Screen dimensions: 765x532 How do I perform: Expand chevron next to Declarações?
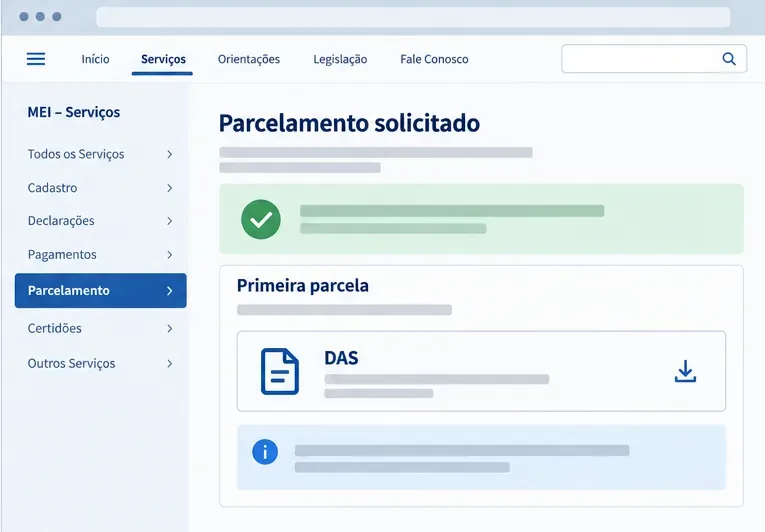169,221
